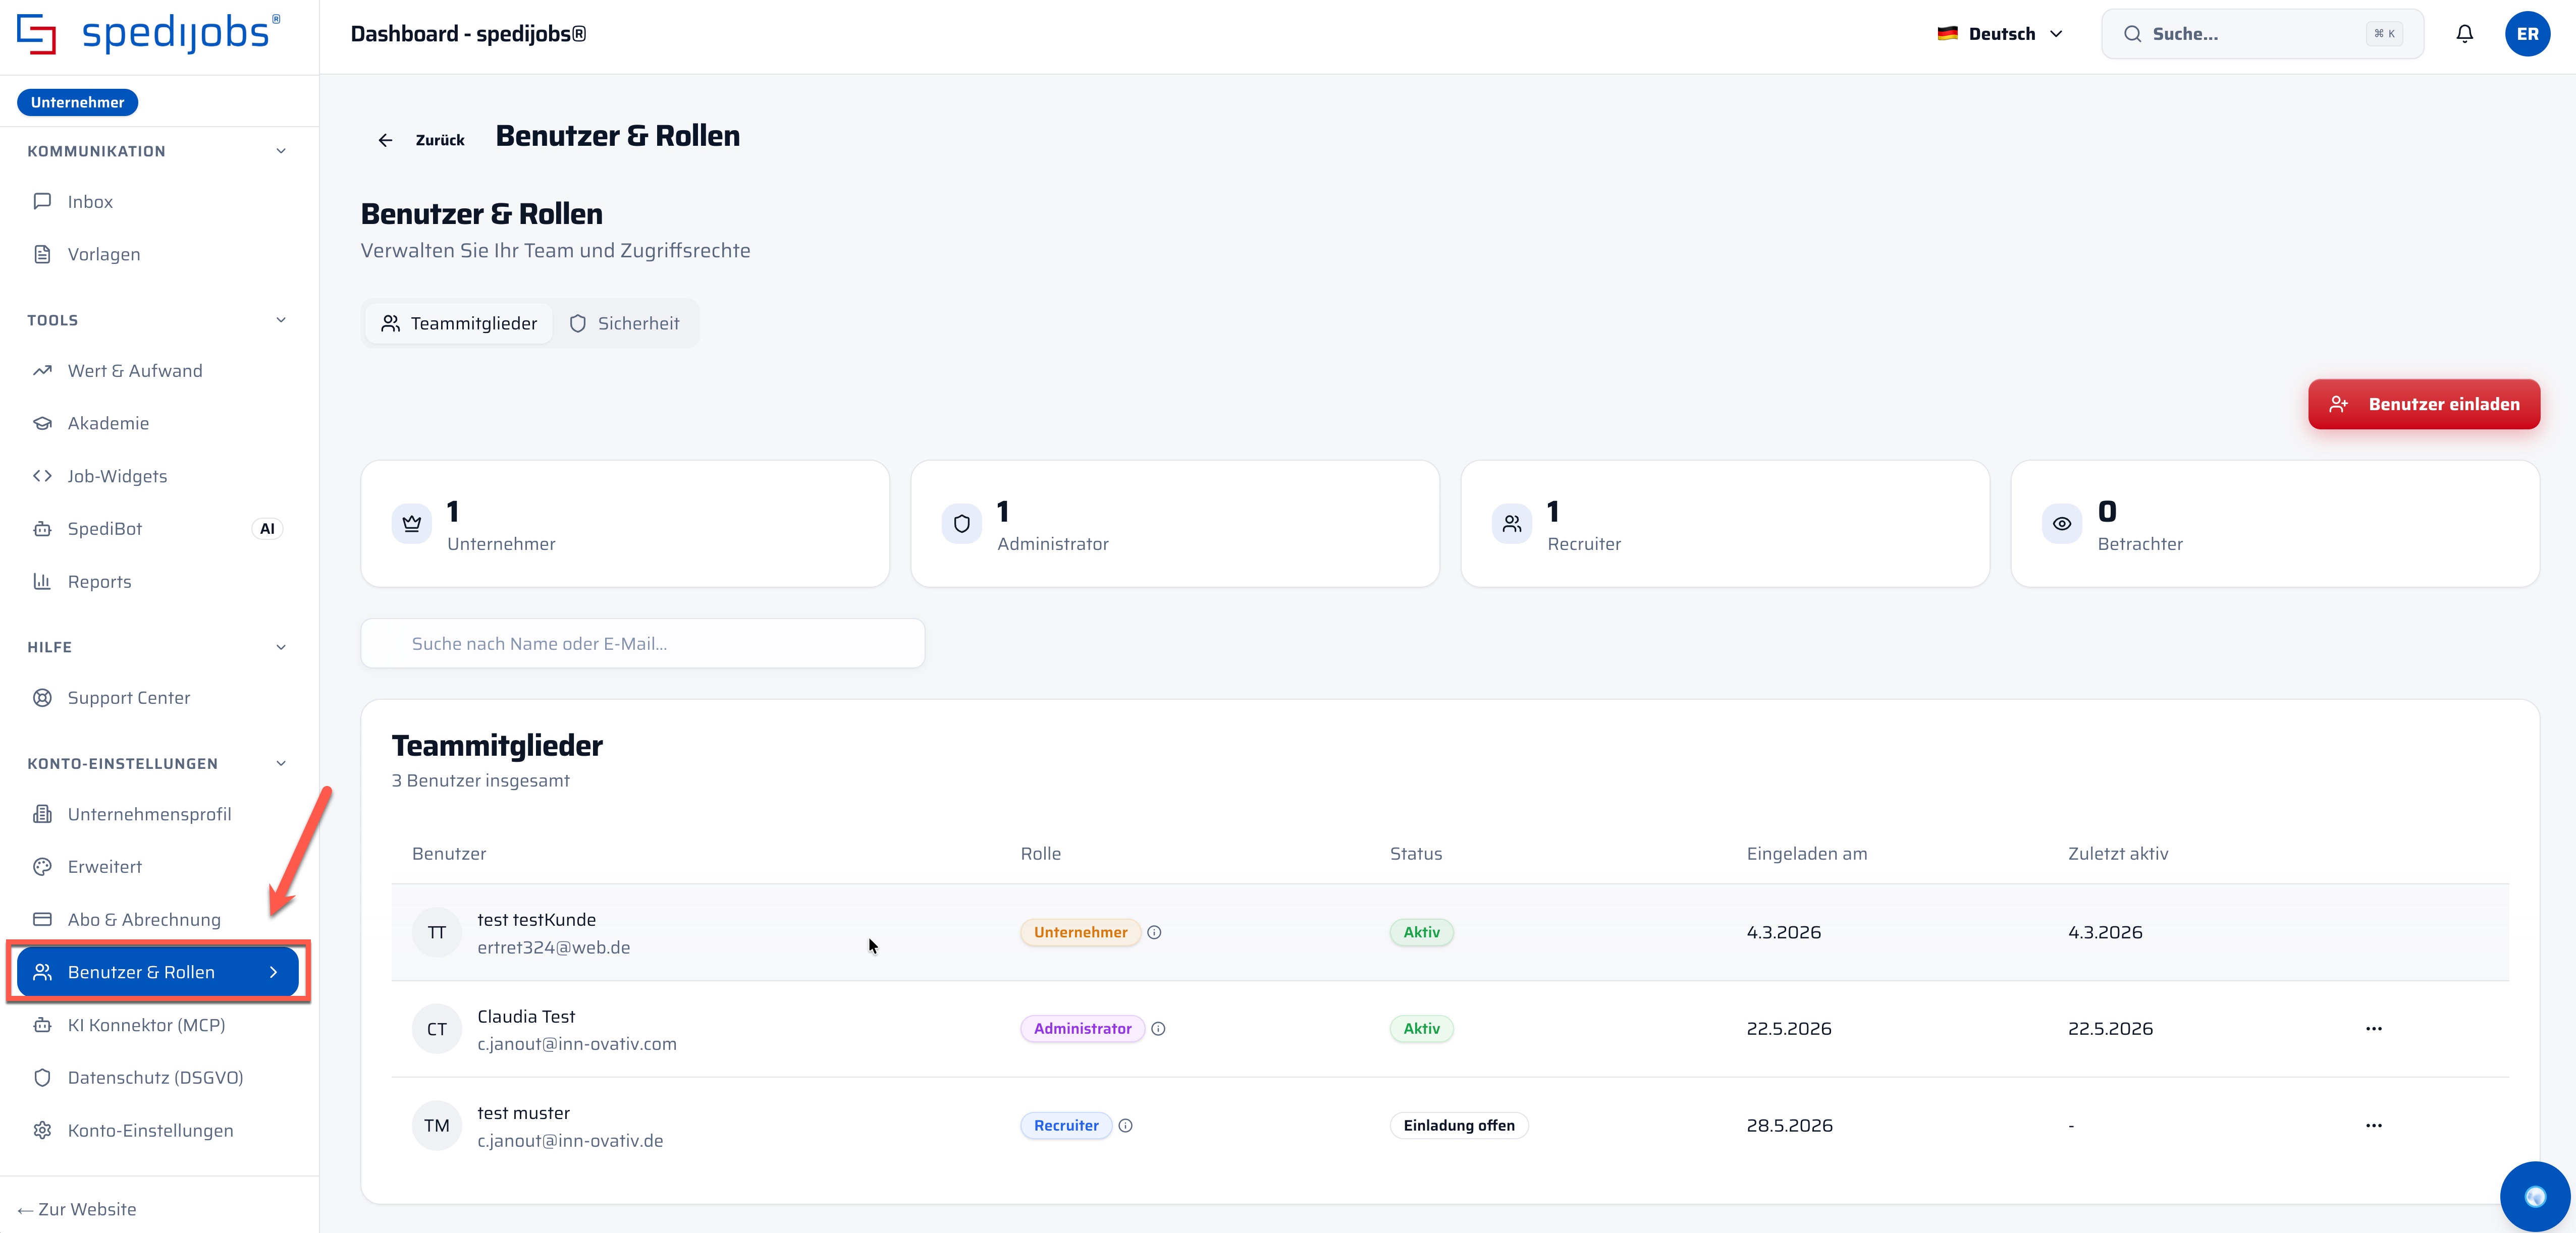2576x1233 pixels.
Task: Follow the Zur Website link
Action: click(x=77, y=1209)
